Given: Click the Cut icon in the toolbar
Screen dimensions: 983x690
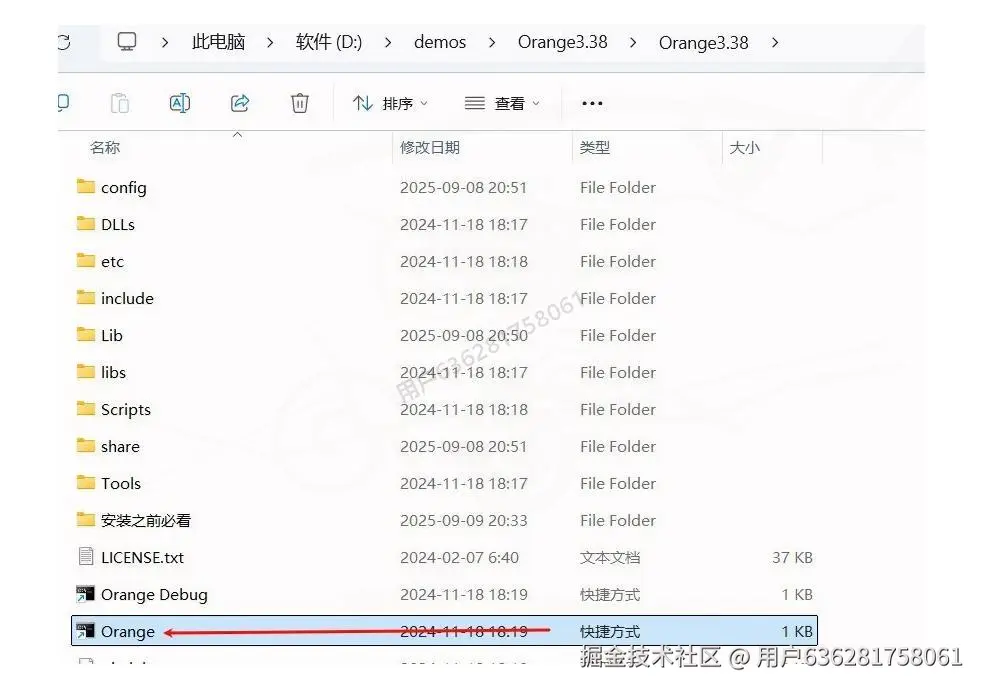Looking at the screenshot, I should [62, 103].
